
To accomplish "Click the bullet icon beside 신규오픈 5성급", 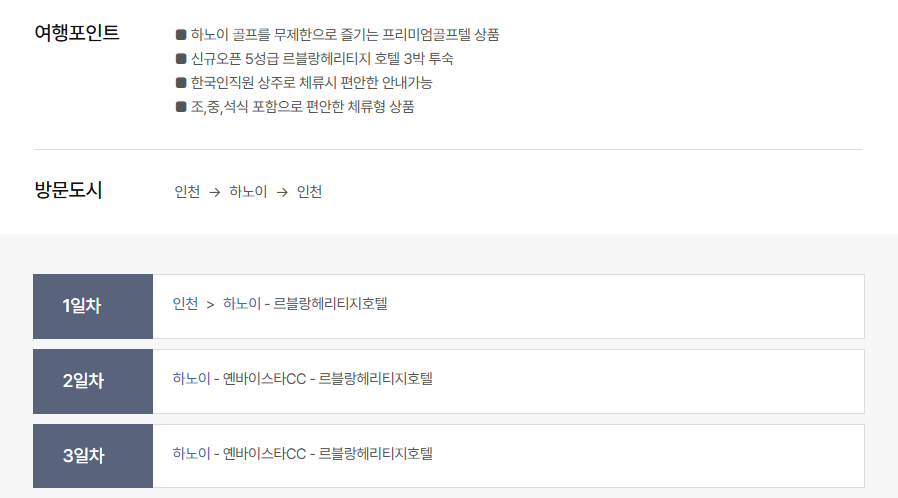I will [181, 59].
